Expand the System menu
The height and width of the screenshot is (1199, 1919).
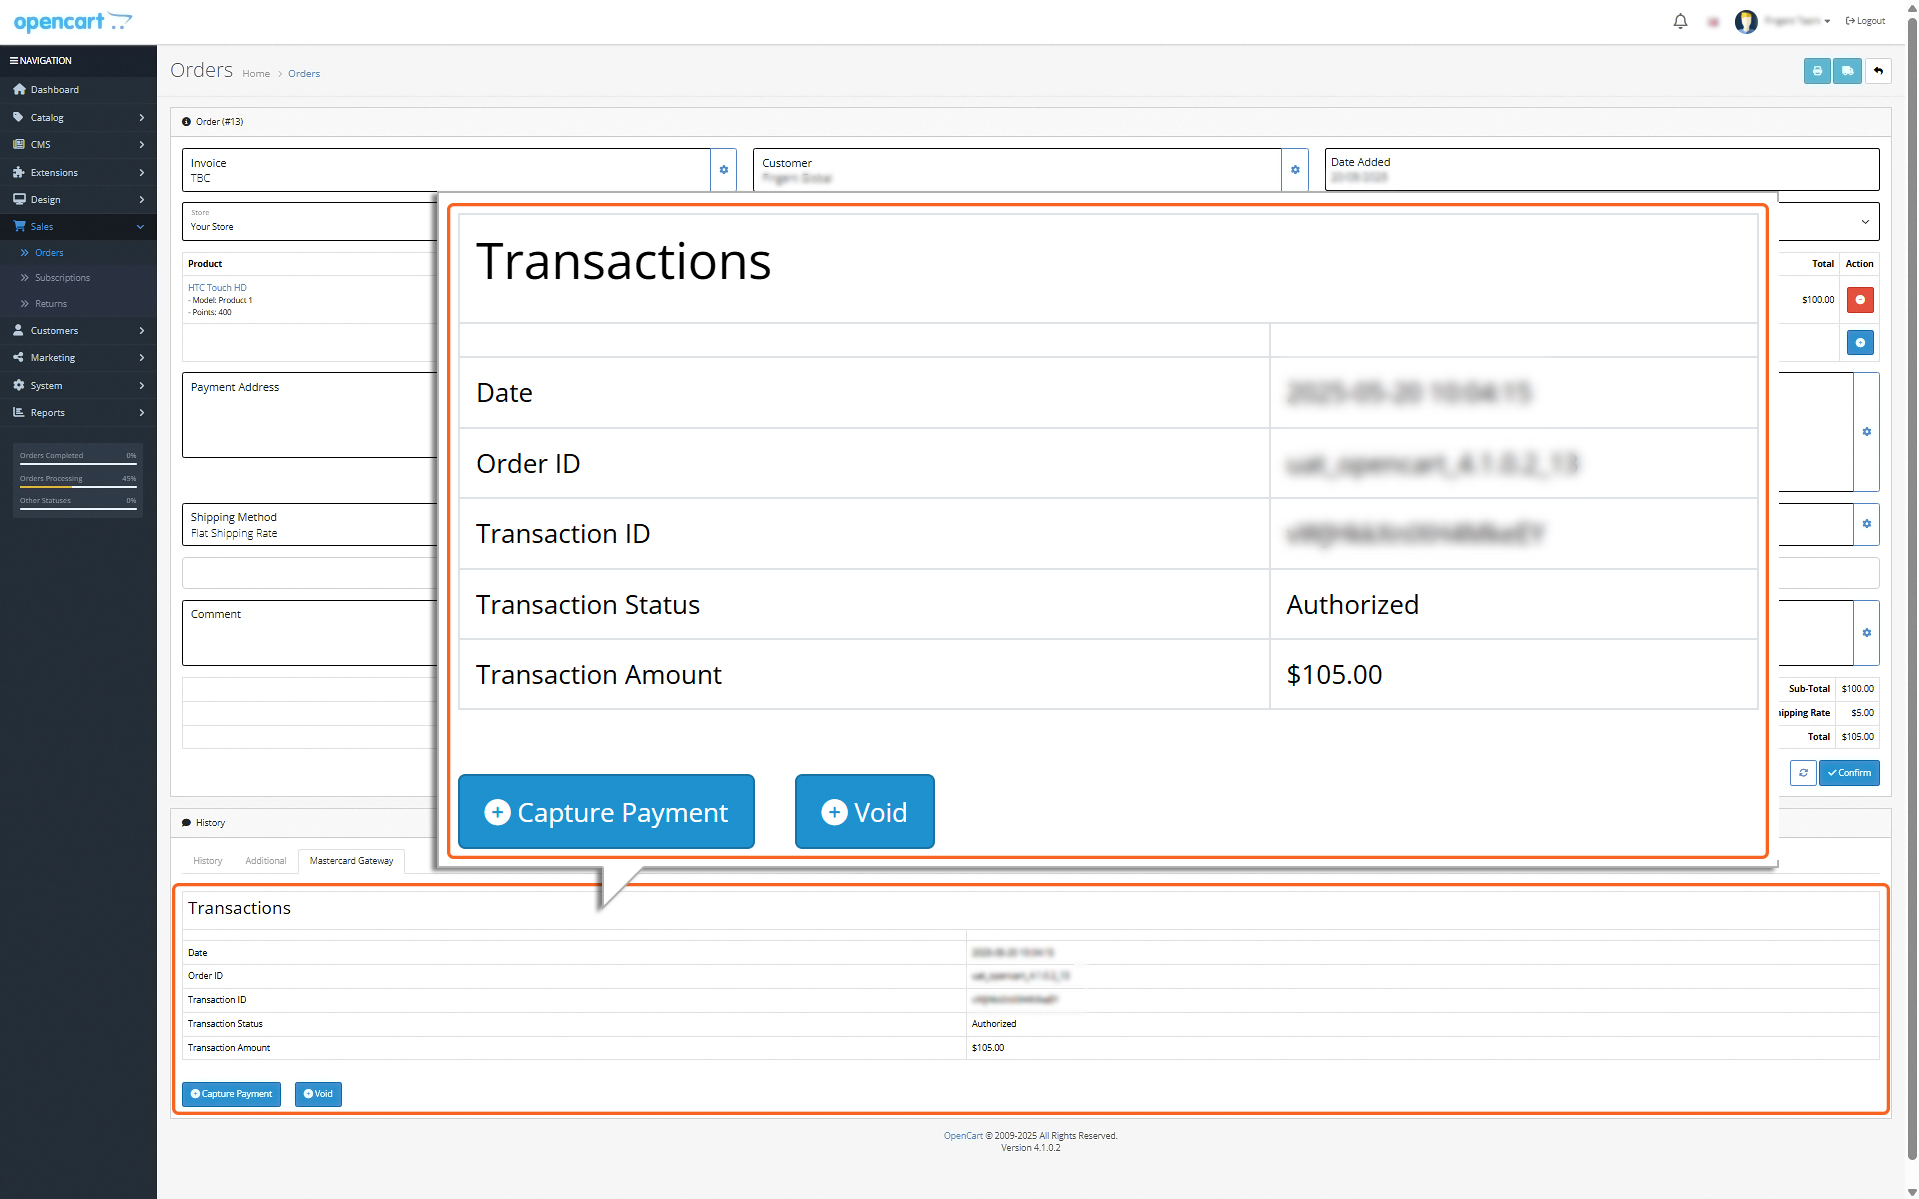[78, 386]
